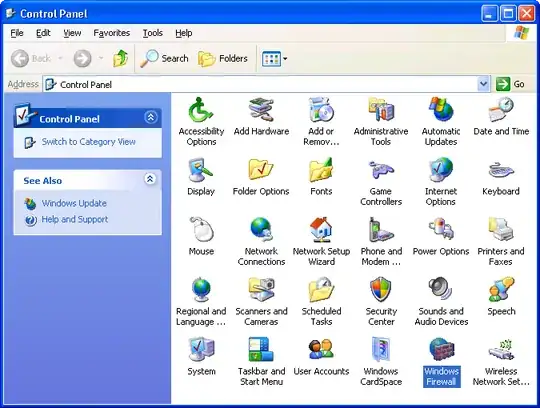The width and height of the screenshot is (540, 408).
Task: Click the Search toolbar button
Action: point(164,59)
